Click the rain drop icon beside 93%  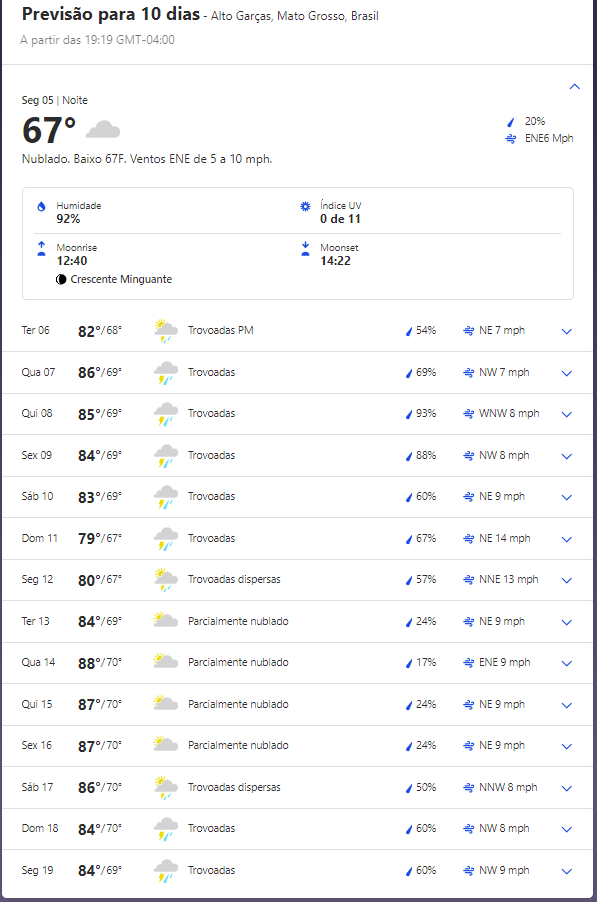click(x=409, y=414)
